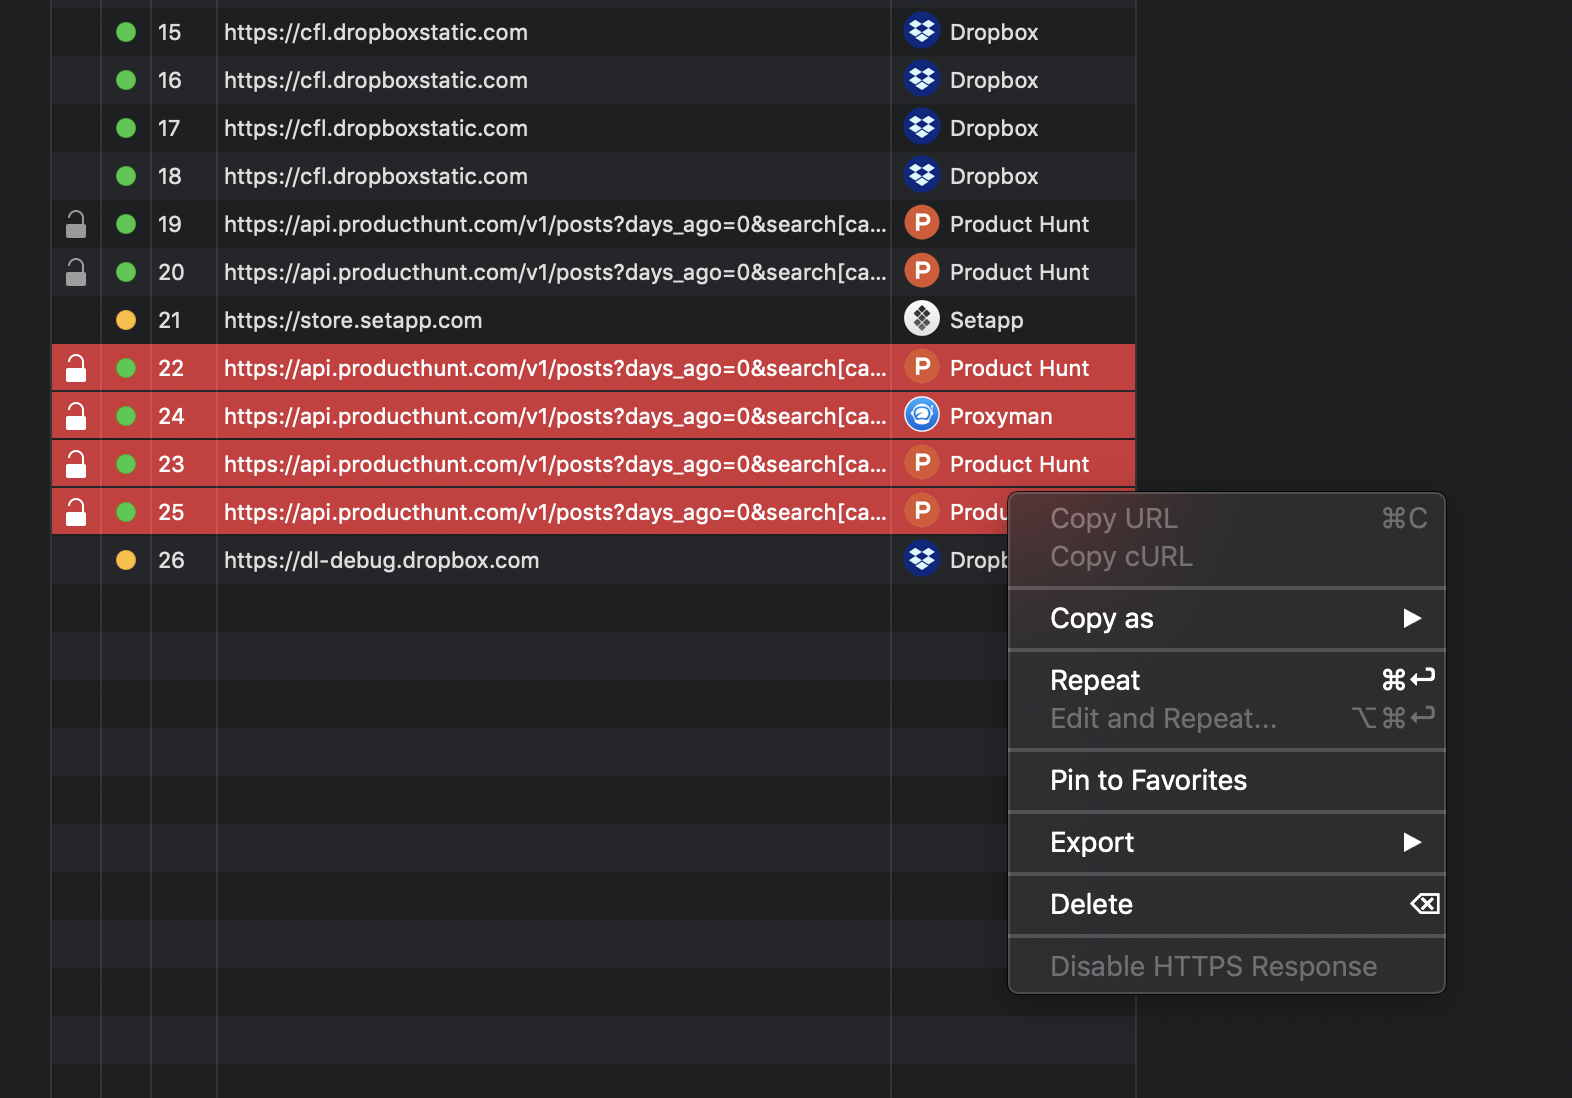Click the Dropbox icon in row 15
Screen dimensions: 1572x1098
click(921, 31)
